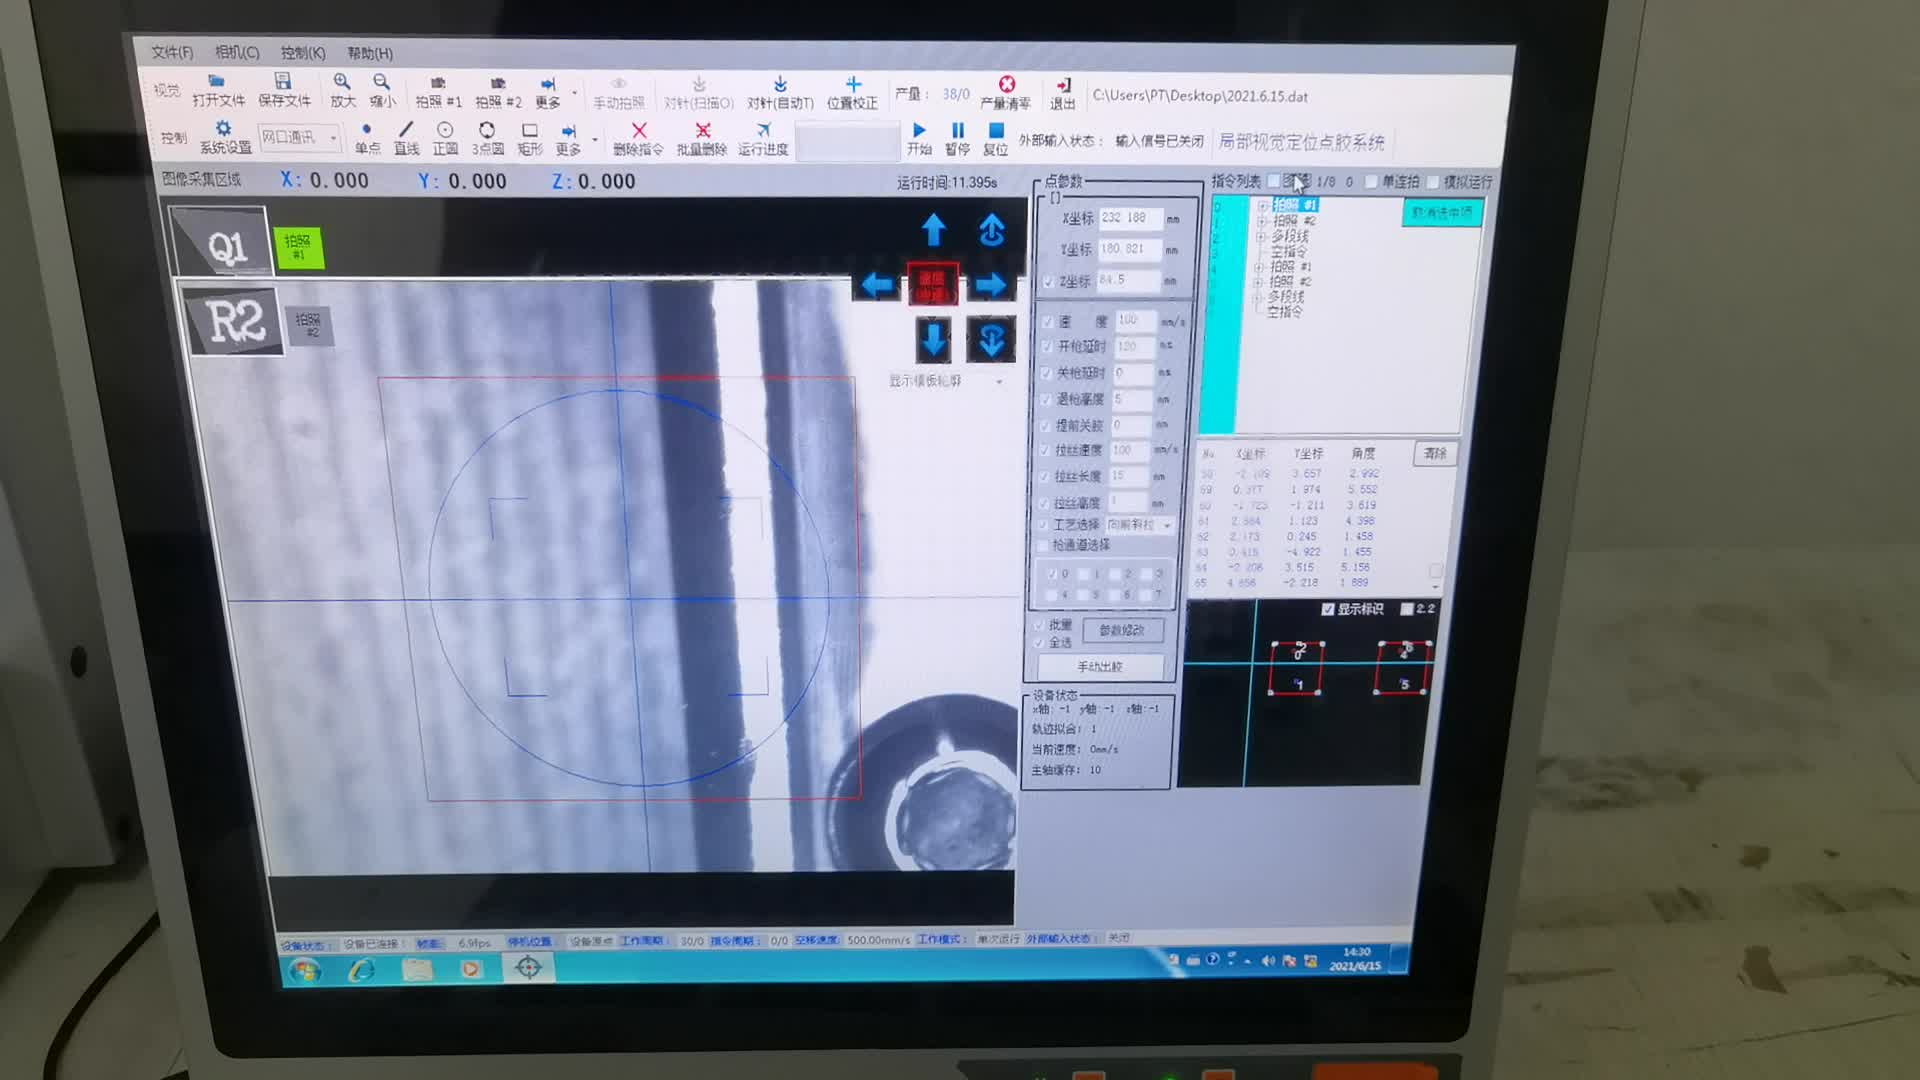Reset output count with 产量清零

click(1006, 93)
